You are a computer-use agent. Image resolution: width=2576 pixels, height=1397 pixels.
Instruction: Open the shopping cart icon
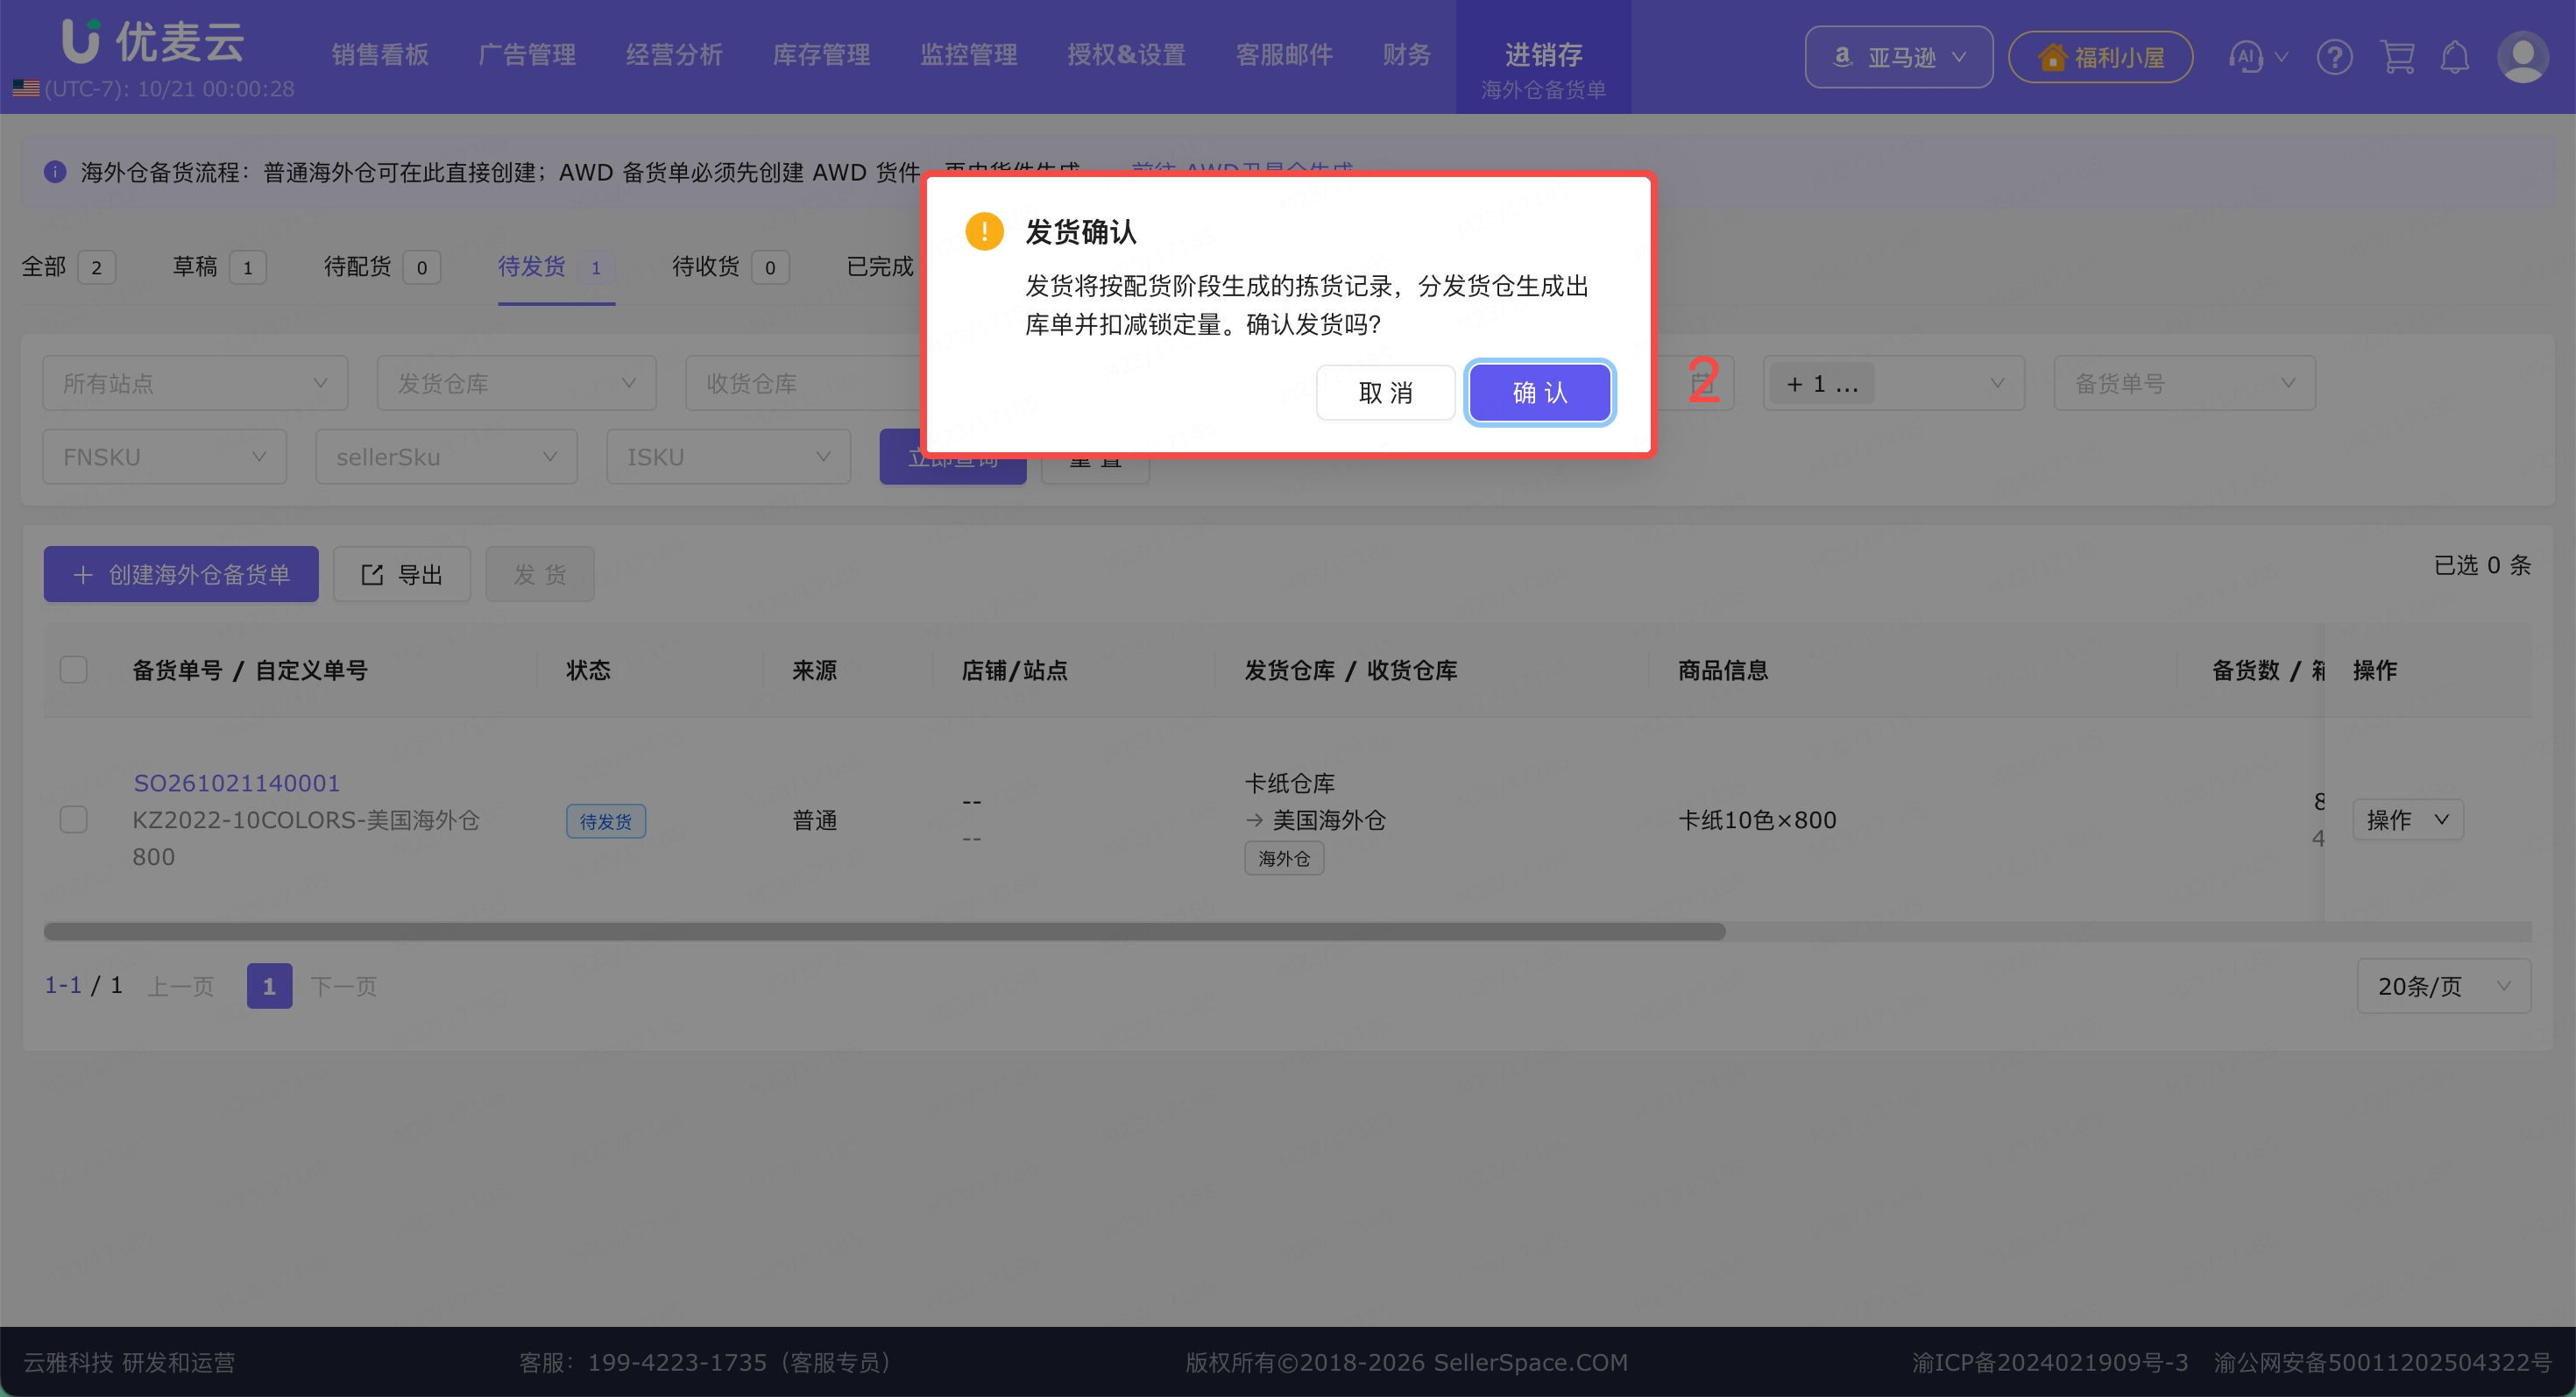(x=2397, y=57)
